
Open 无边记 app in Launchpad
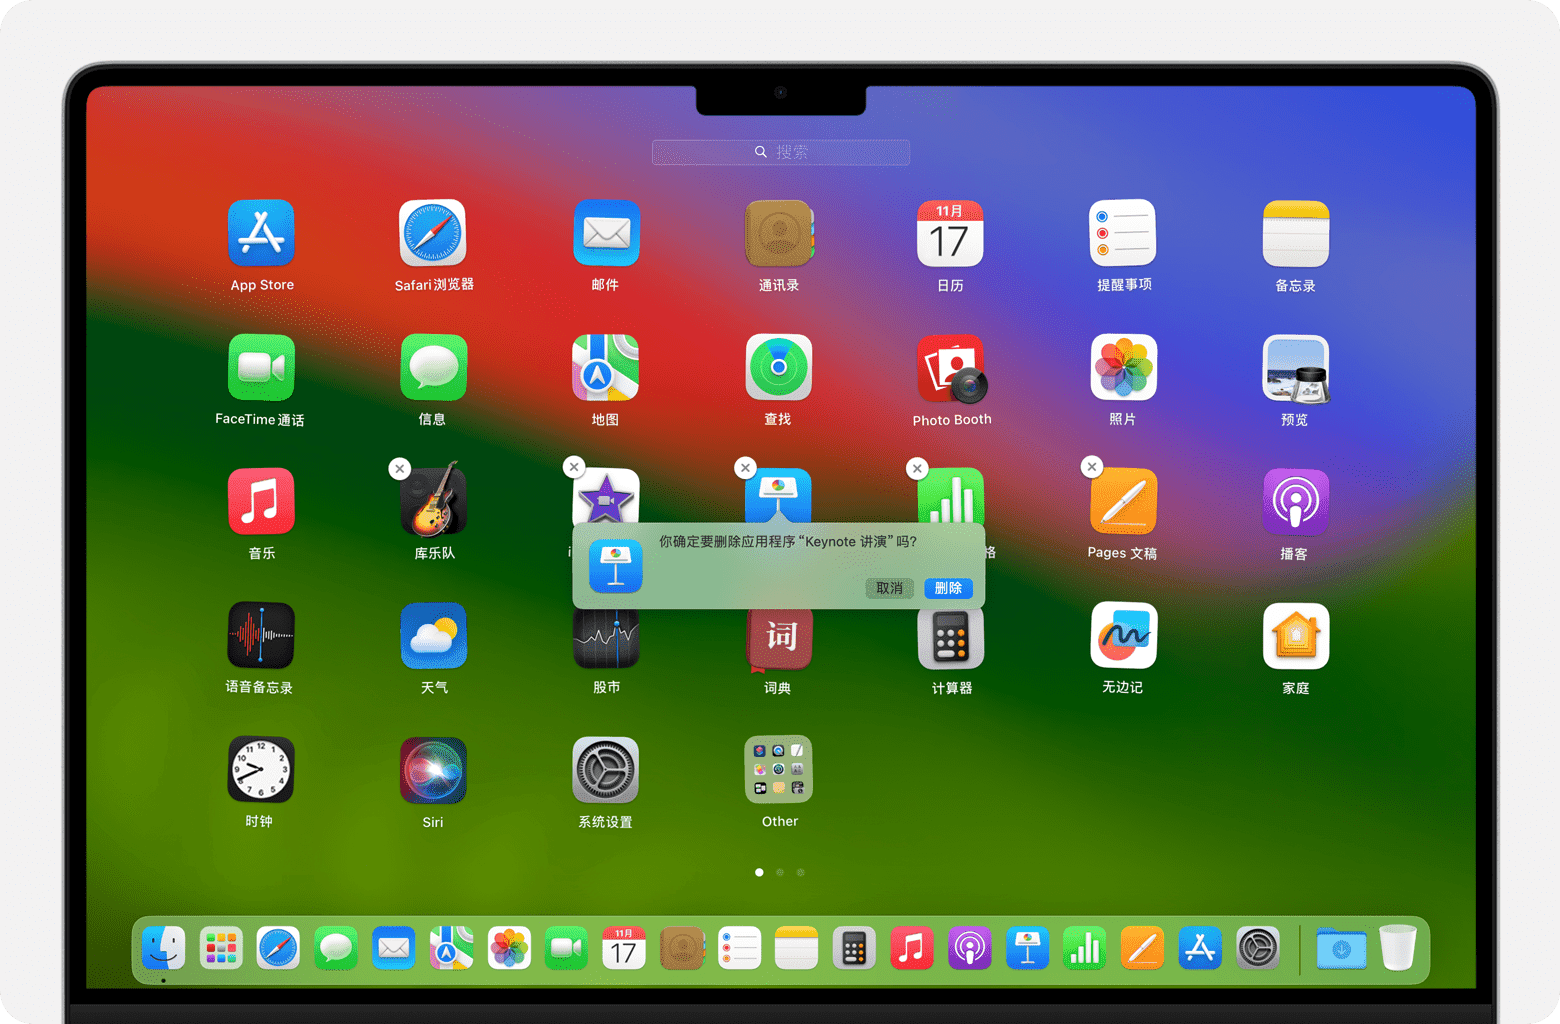(x=1123, y=635)
